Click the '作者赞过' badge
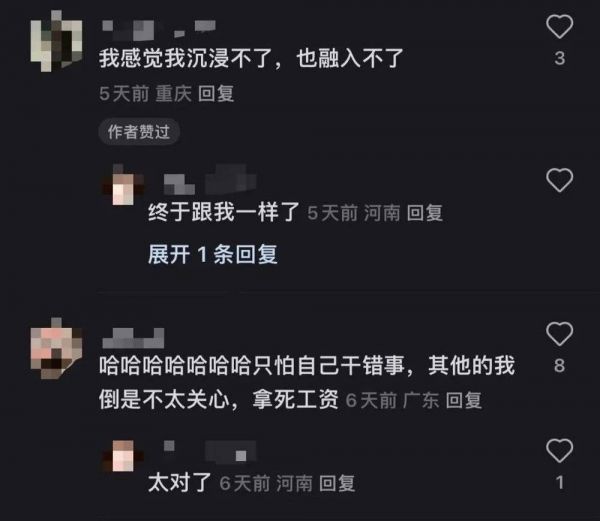 (139, 132)
